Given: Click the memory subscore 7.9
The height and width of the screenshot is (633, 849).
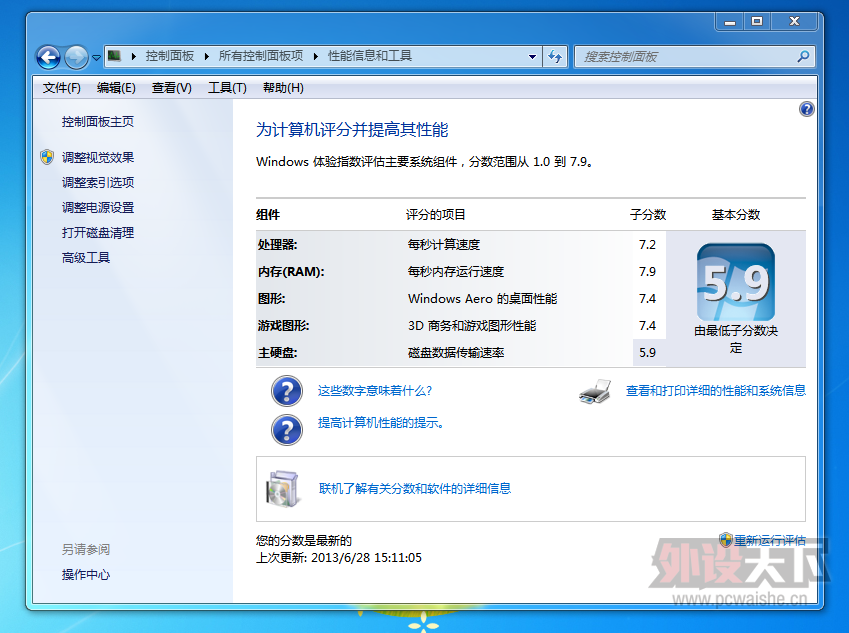Looking at the screenshot, I should [647, 272].
